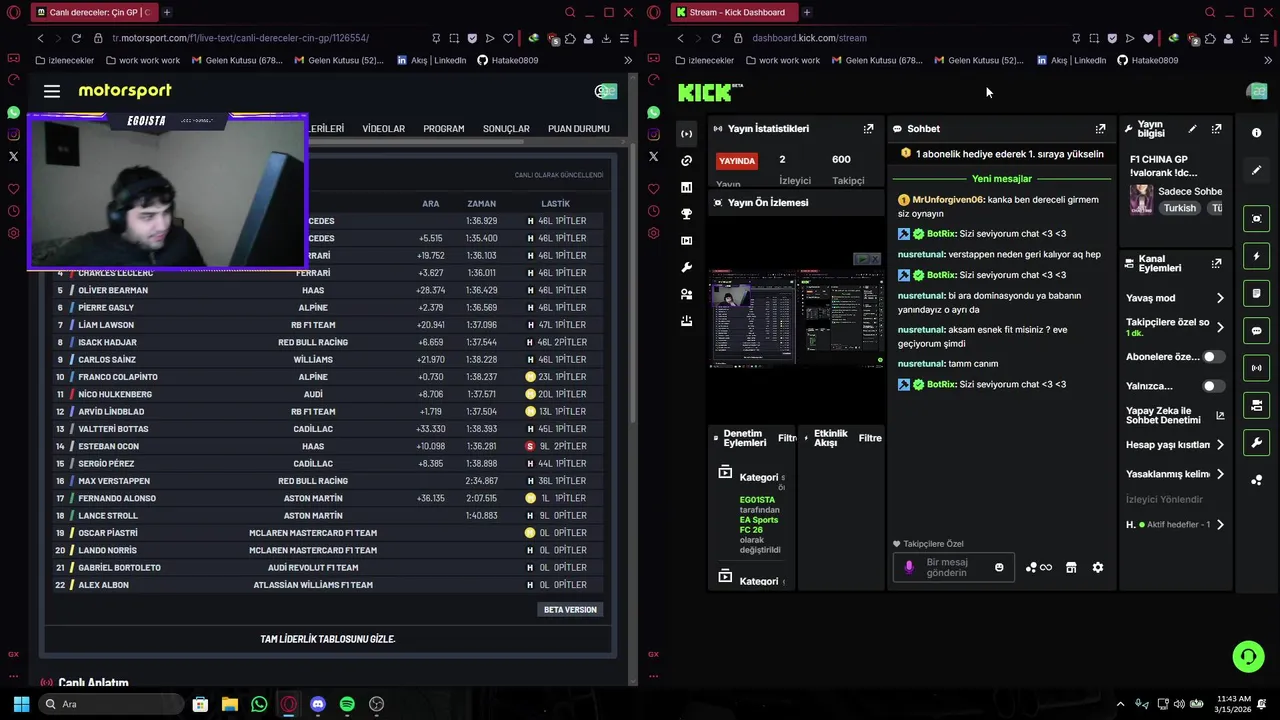Click the Yayın Ön İzlemesi stream preview
1280x720 pixels.
[796, 318]
